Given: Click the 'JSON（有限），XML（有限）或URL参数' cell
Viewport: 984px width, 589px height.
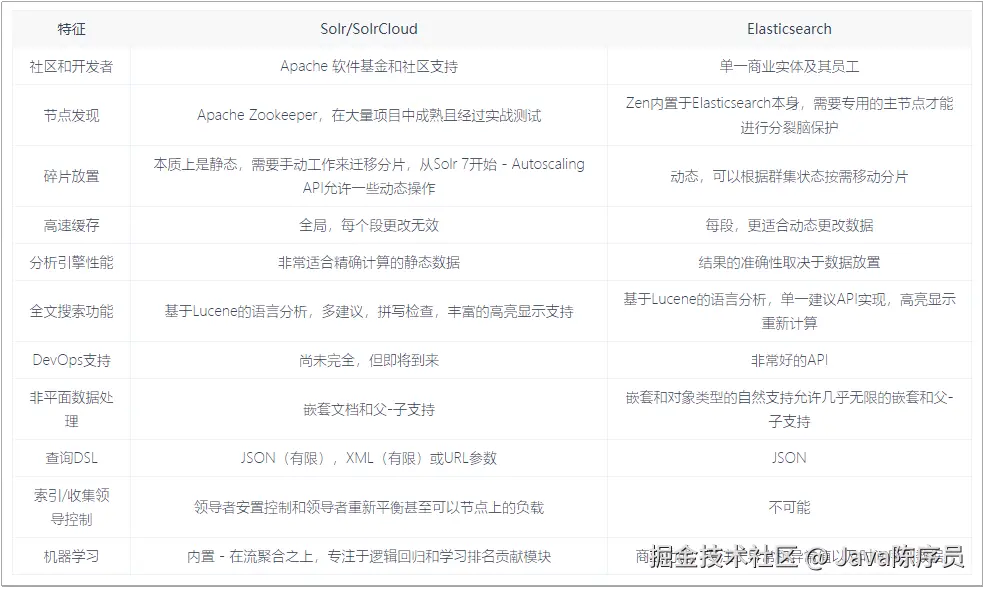Looking at the screenshot, I should click(x=368, y=458).
